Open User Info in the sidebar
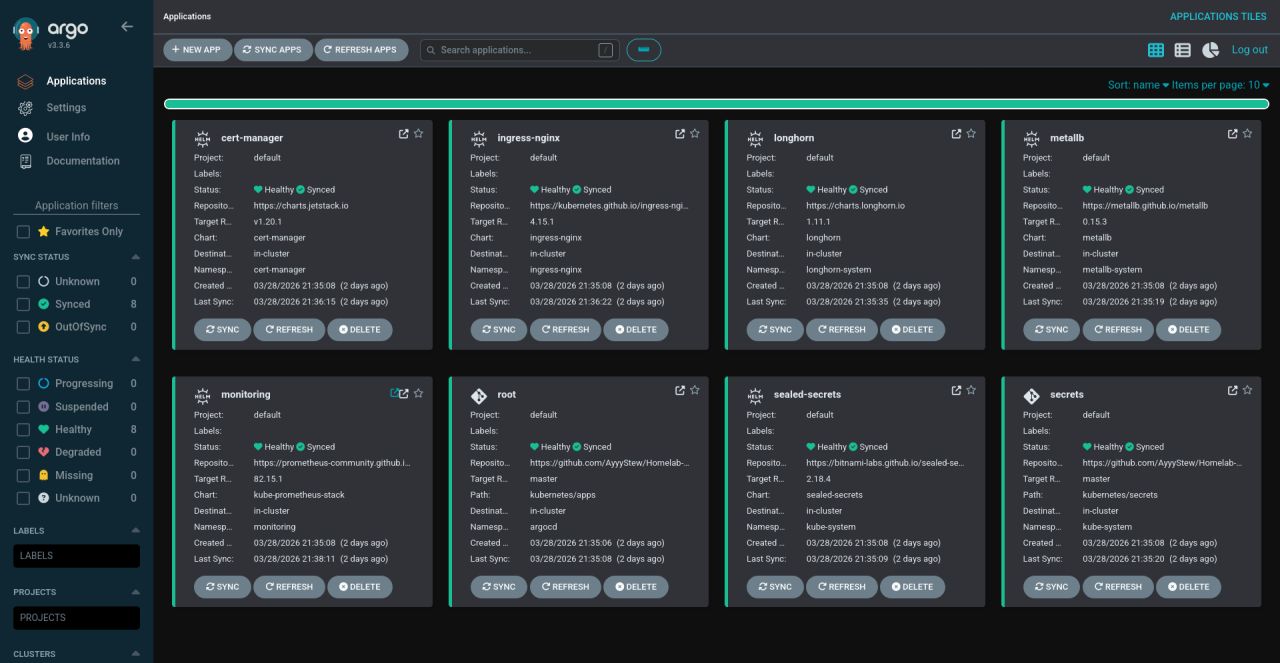Screen dimensions: 1280x663 click(67, 136)
